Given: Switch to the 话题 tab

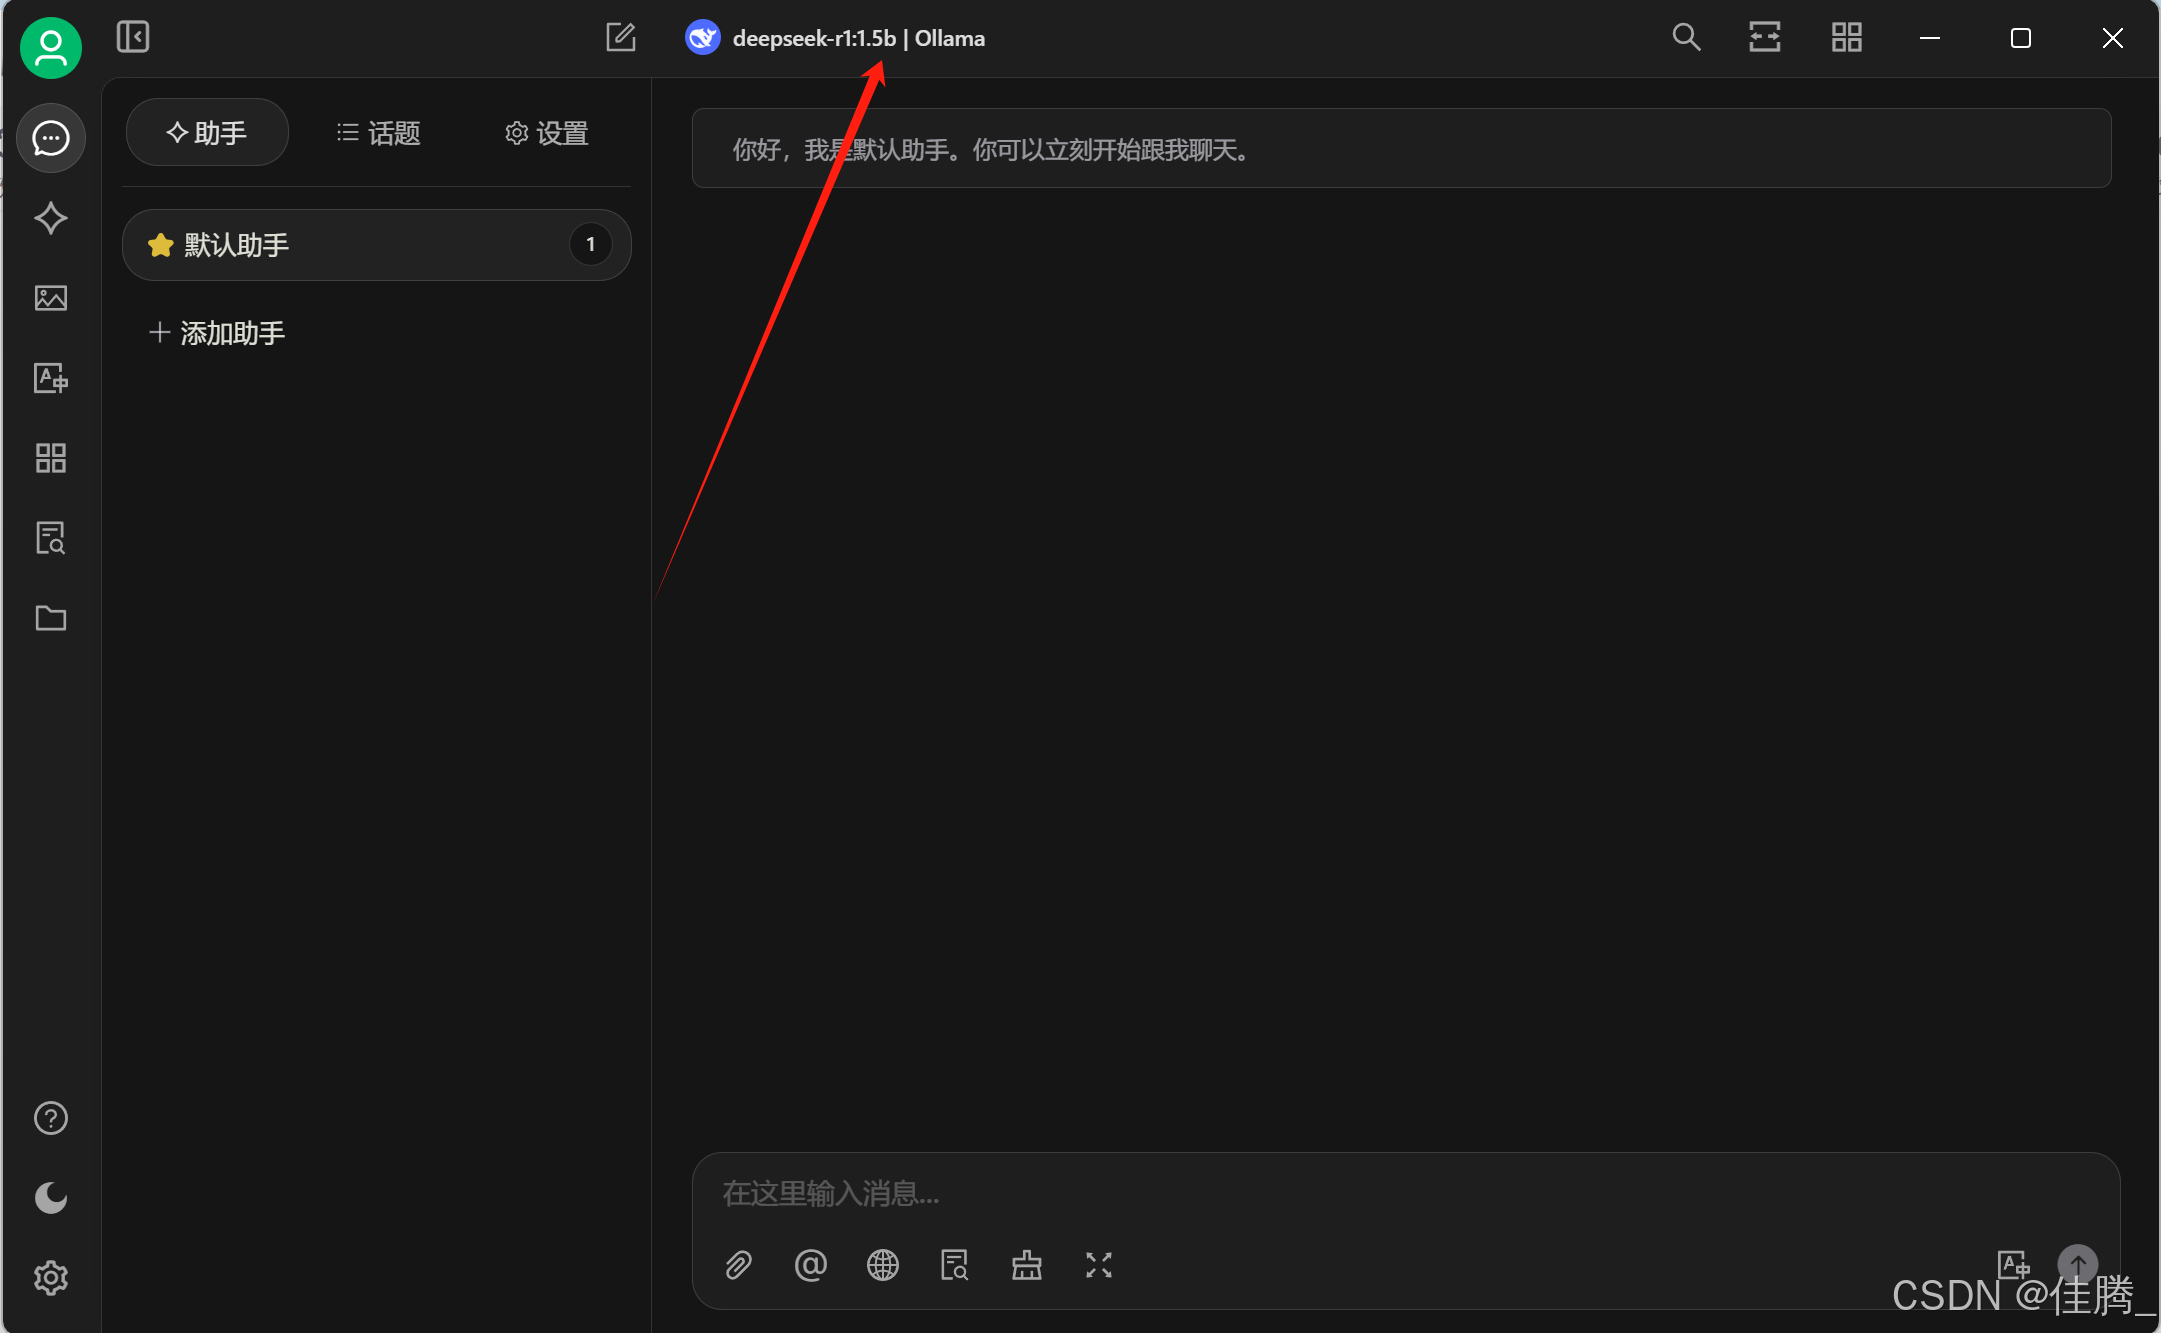Looking at the screenshot, I should (378, 133).
